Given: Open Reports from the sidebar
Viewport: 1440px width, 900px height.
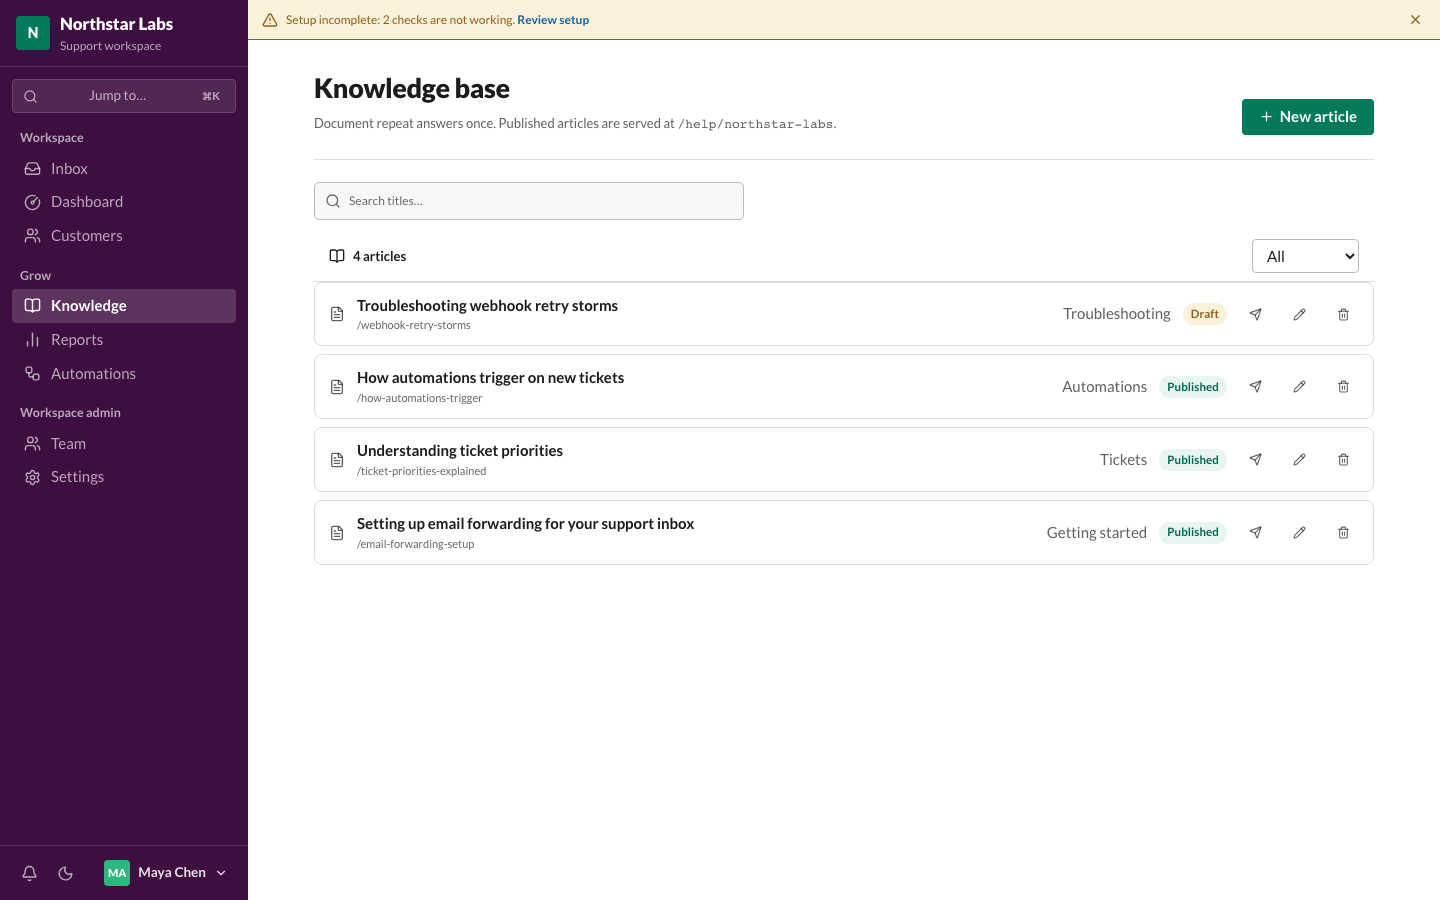Looking at the screenshot, I should click(124, 340).
